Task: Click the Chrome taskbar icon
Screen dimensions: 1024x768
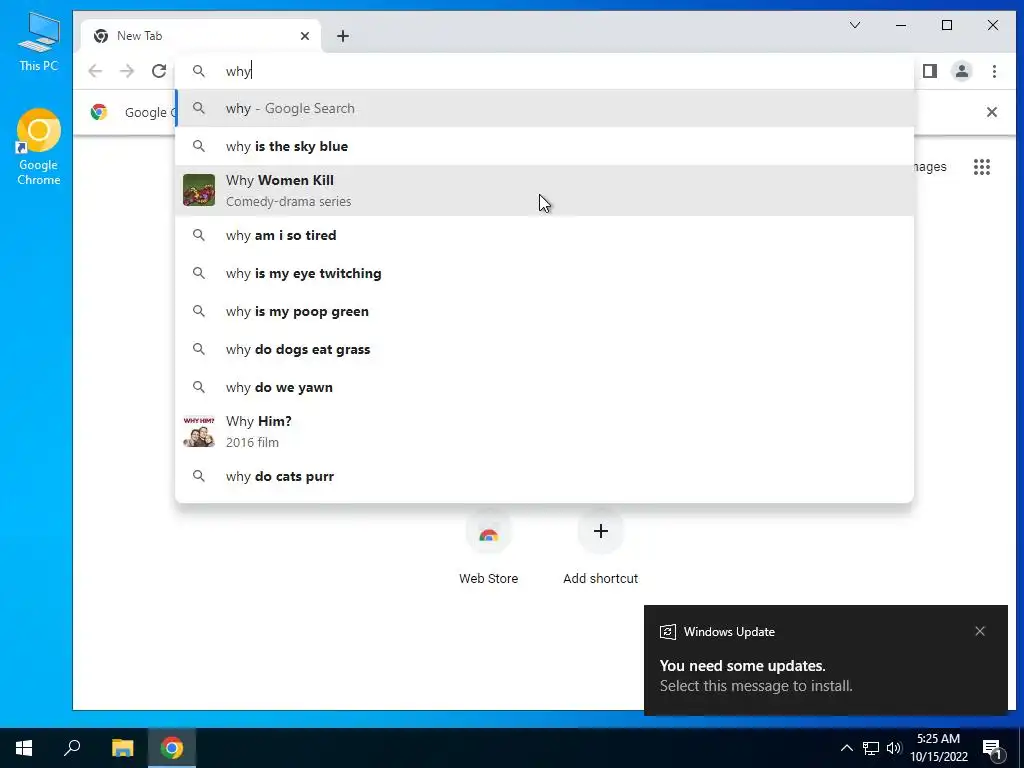Action: click(x=172, y=748)
